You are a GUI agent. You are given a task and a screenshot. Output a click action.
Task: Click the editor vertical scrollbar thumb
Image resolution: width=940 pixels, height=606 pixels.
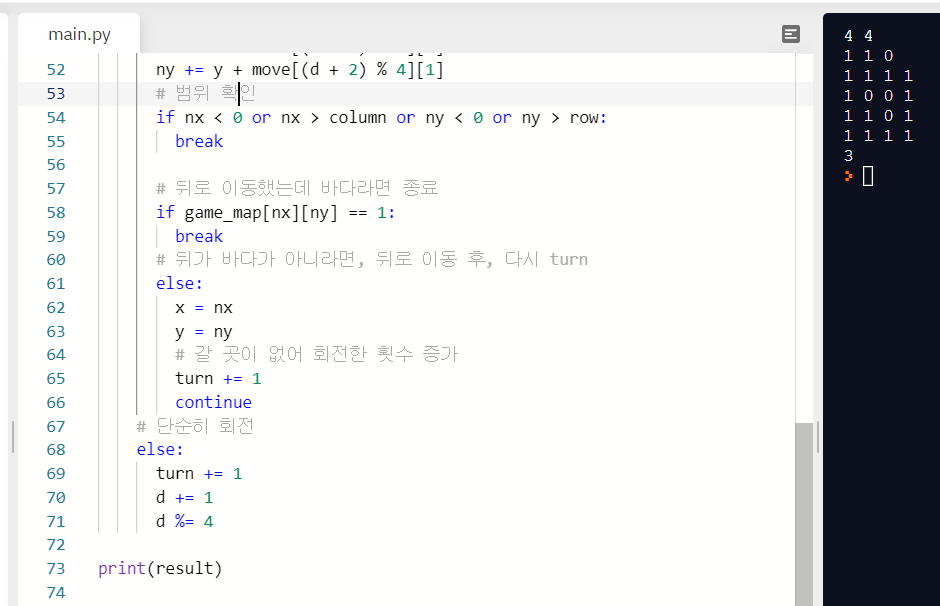click(x=804, y=514)
